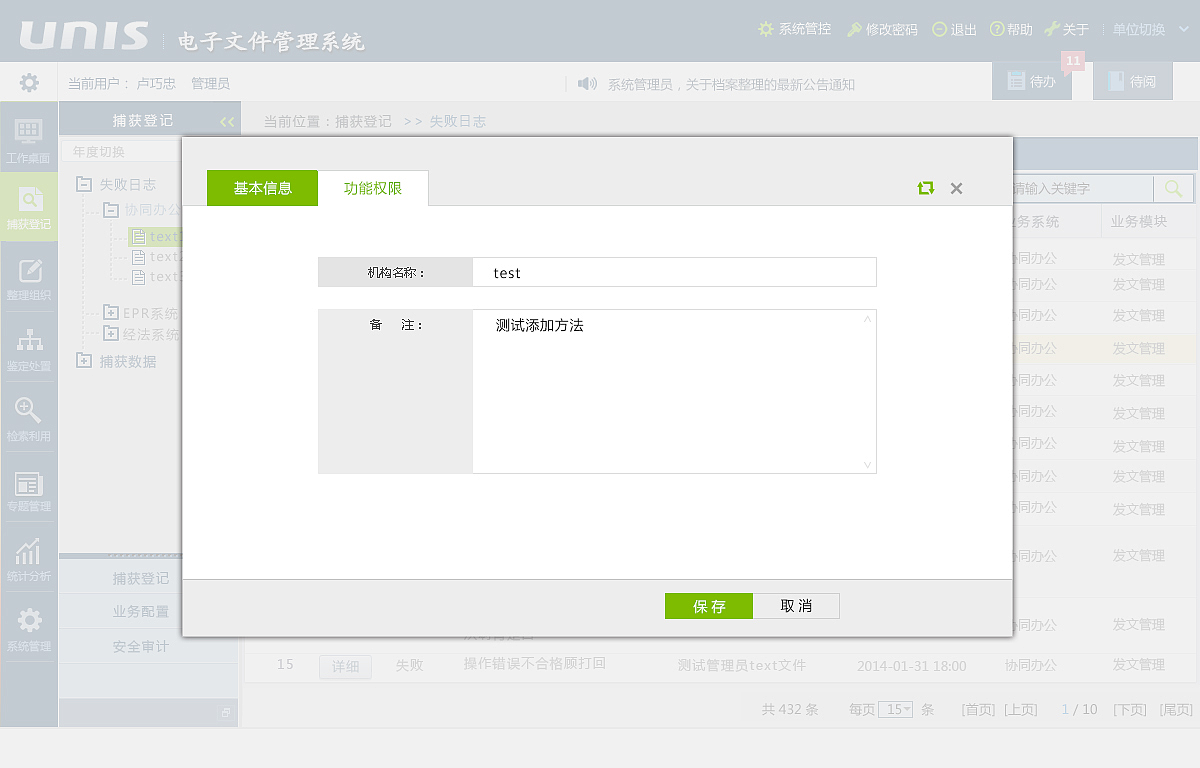The image size is (1200, 768).
Task: Expand the EPR系统 tree node
Action: pyautogui.click(x=110, y=314)
